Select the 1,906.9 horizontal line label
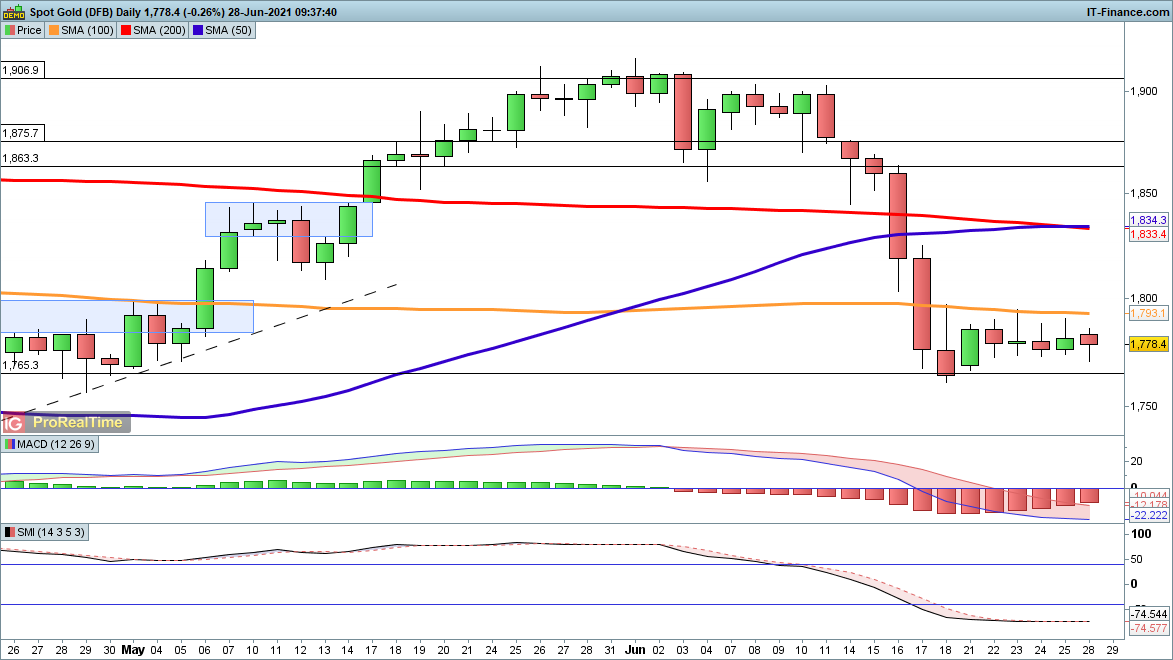Viewport: 1173px width, 660px height. click(x=20, y=71)
